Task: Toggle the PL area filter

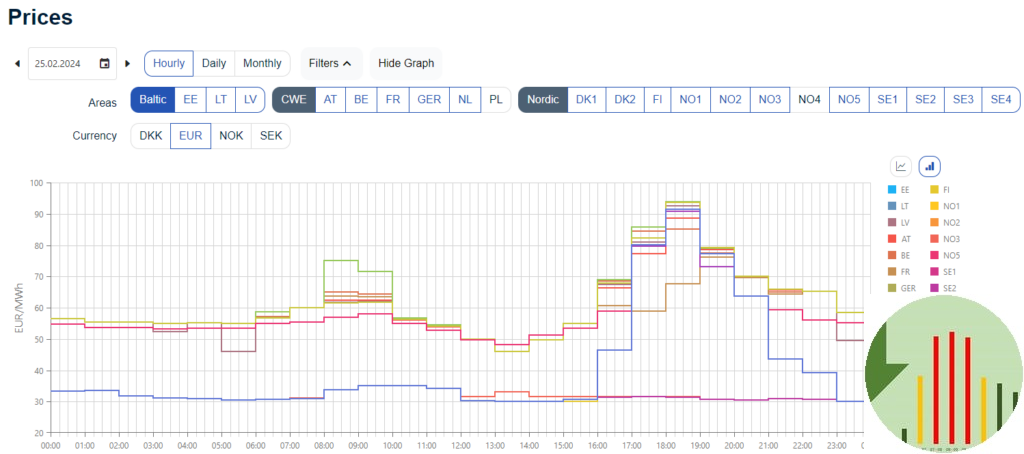Action: click(496, 100)
